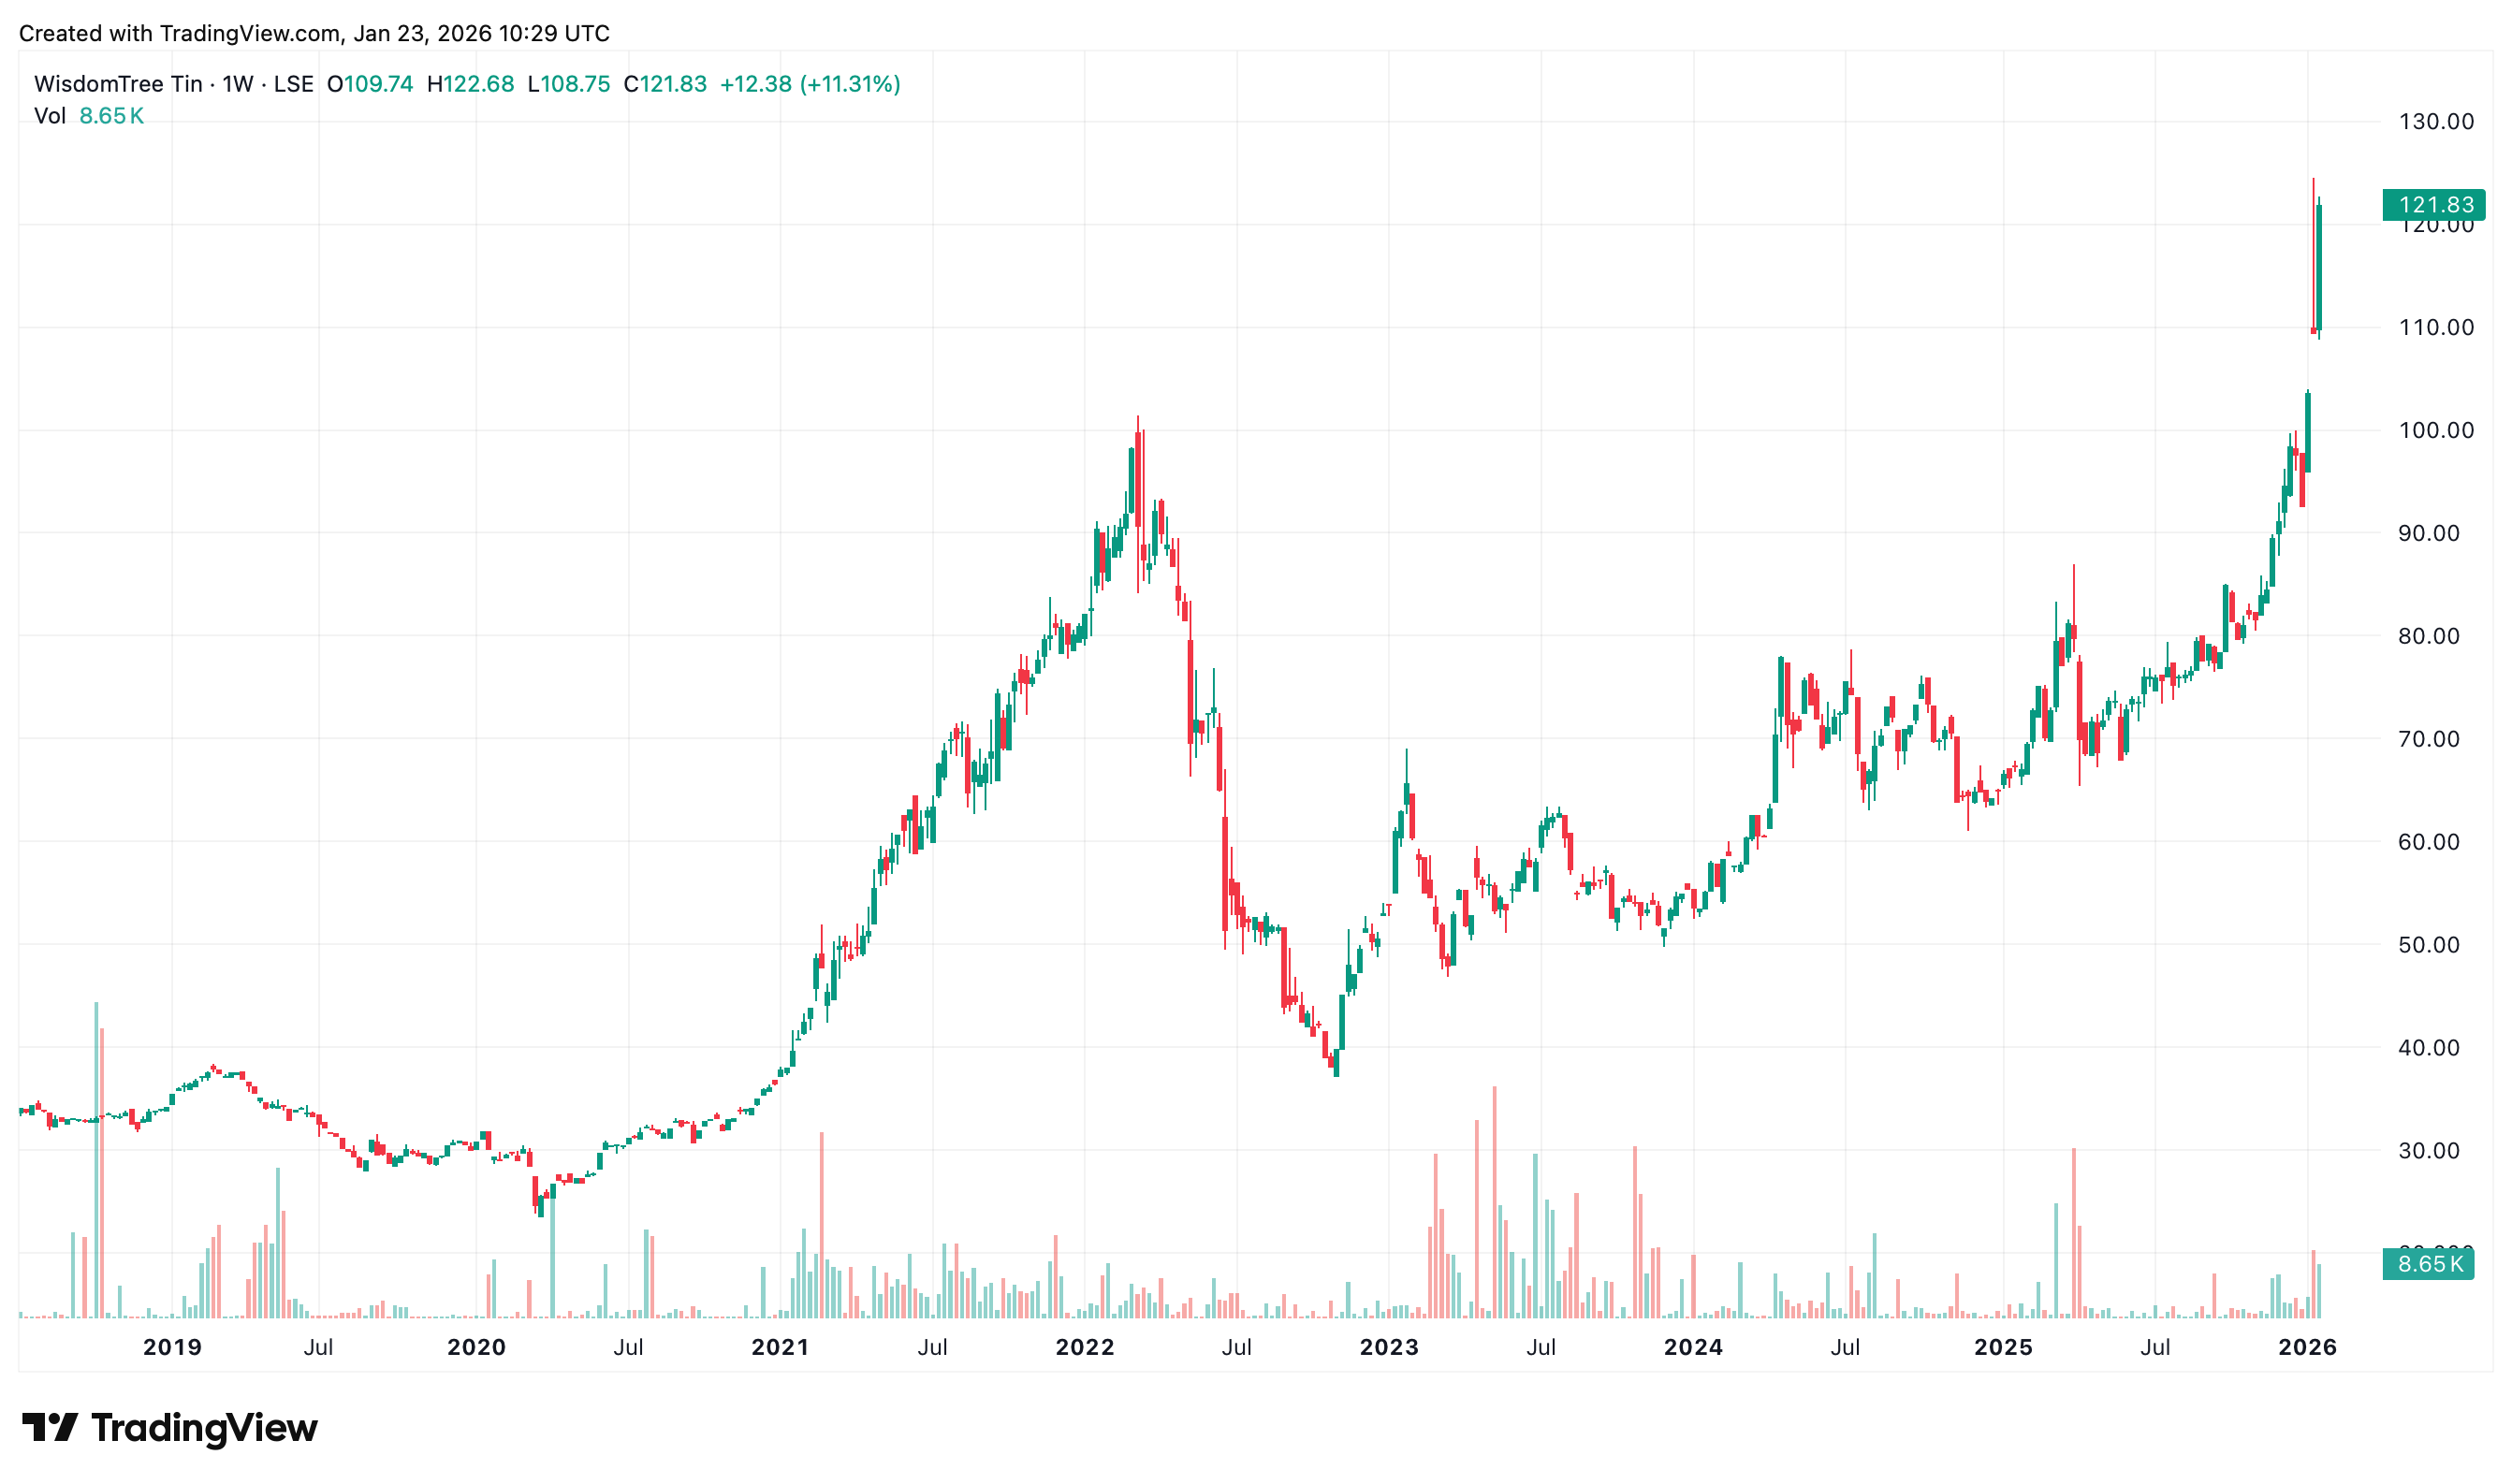Click the 2019 label on time axis

click(x=172, y=1347)
